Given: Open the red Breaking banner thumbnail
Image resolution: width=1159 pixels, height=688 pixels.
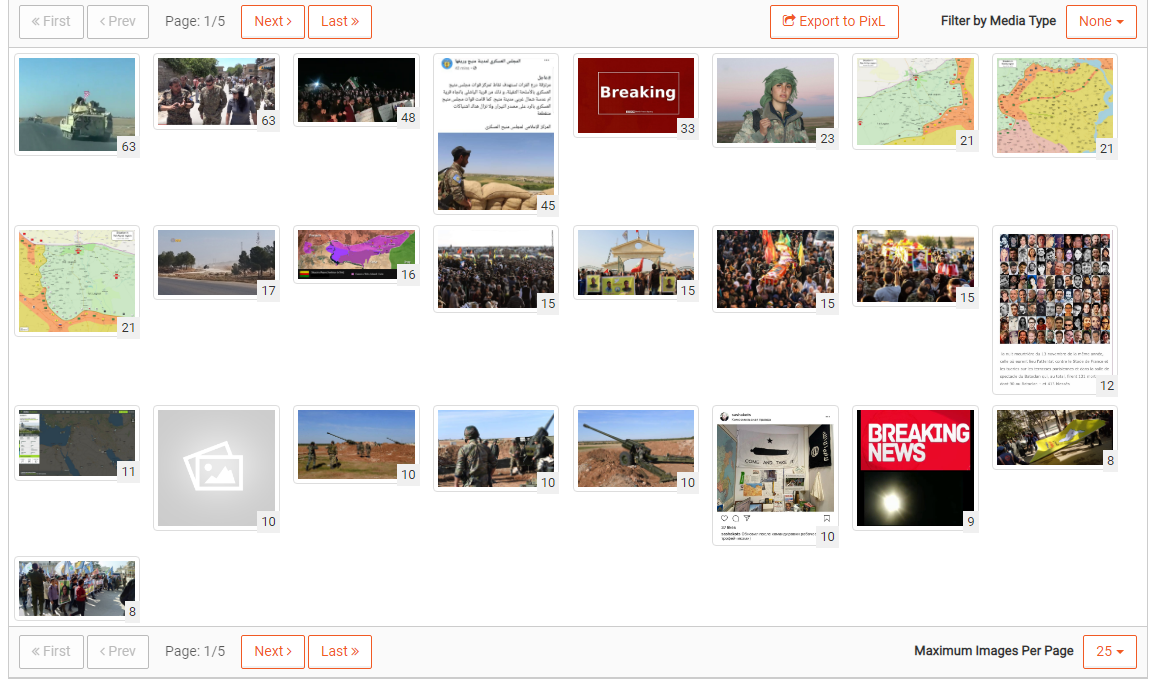Looking at the screenshot, I should pos(635,94).
